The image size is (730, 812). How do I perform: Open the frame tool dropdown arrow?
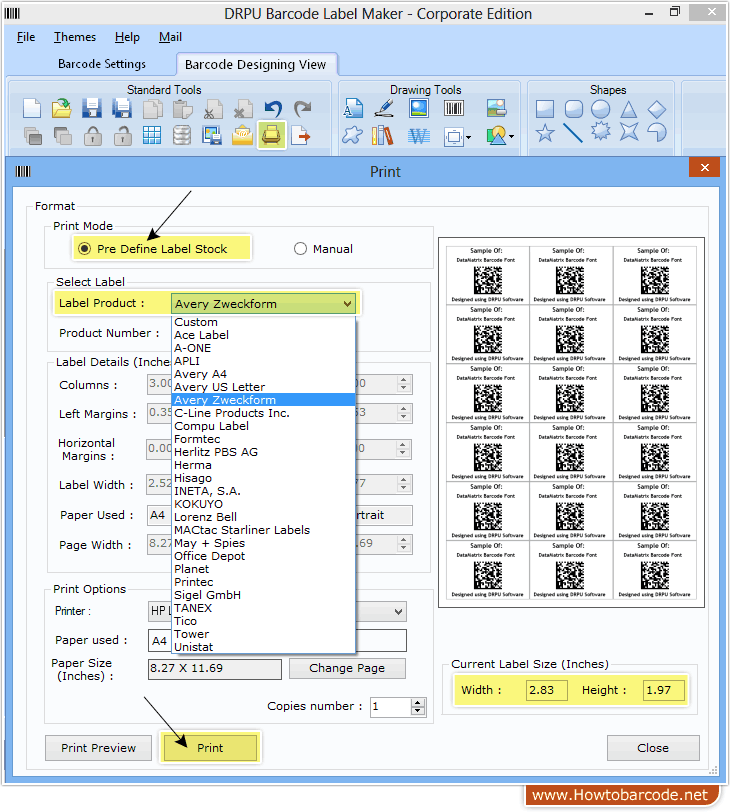click(x=468, y=137)
